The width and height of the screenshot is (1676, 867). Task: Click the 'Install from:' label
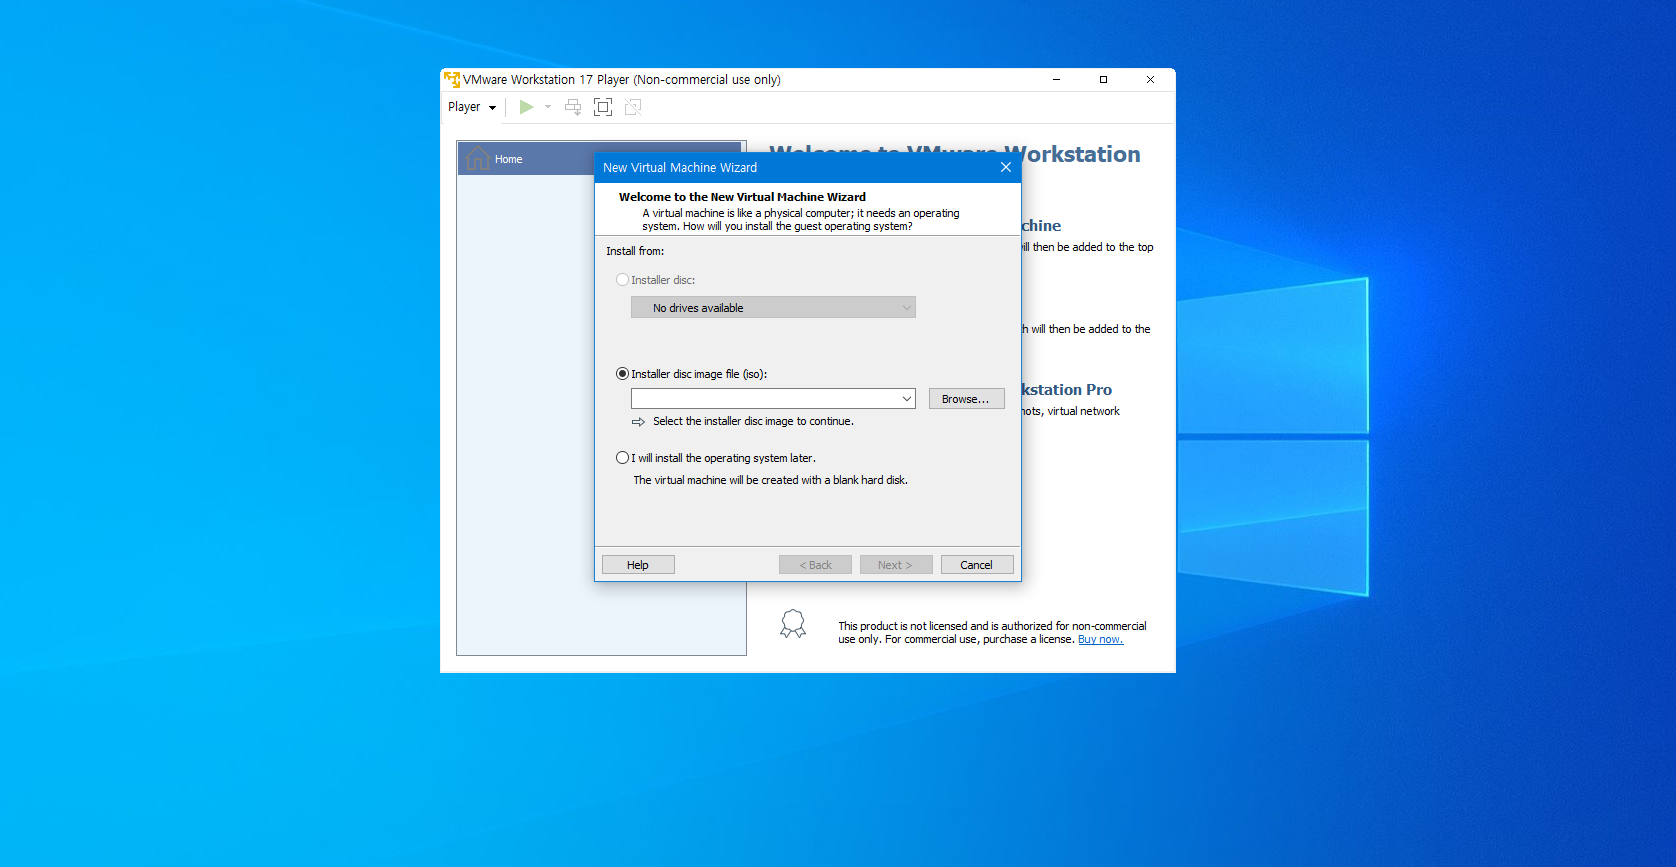click(x=635, y=251)
